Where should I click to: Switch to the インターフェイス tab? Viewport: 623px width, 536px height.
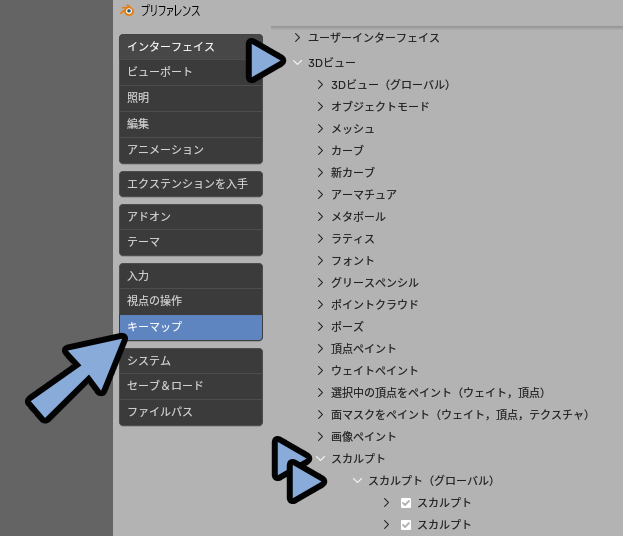point(190,47)
